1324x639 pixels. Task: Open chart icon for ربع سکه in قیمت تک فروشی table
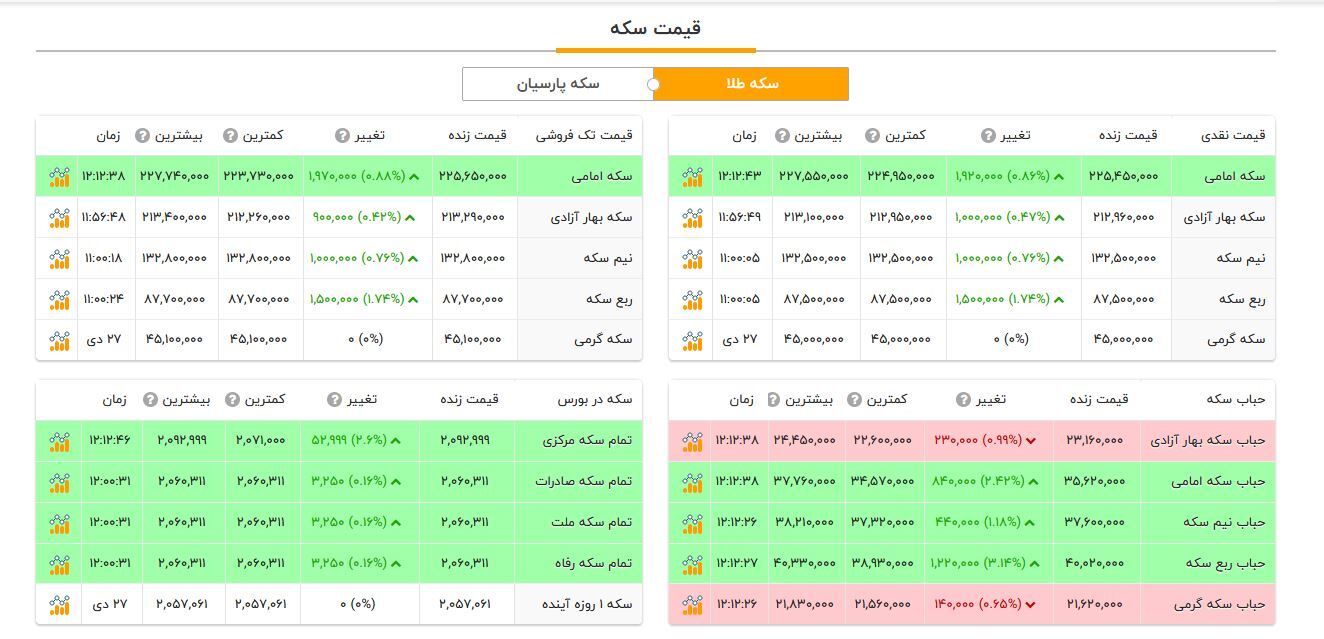click(x=59, y=299)
